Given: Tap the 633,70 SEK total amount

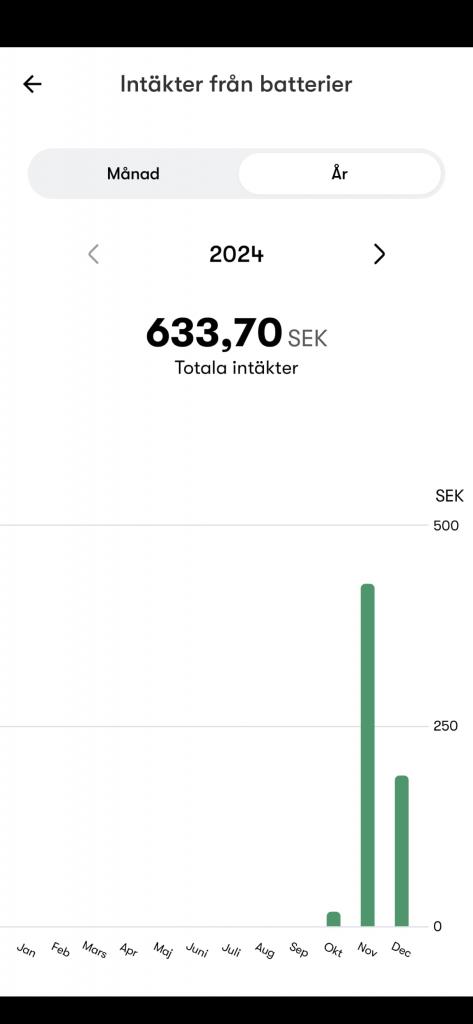Looking at the screenshot, I should point(236,332).
